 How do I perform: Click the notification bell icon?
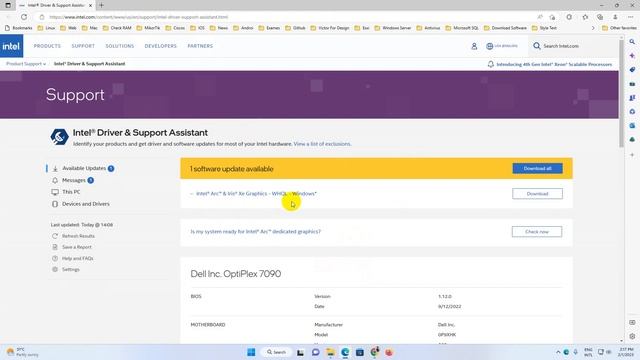[491, 64]
